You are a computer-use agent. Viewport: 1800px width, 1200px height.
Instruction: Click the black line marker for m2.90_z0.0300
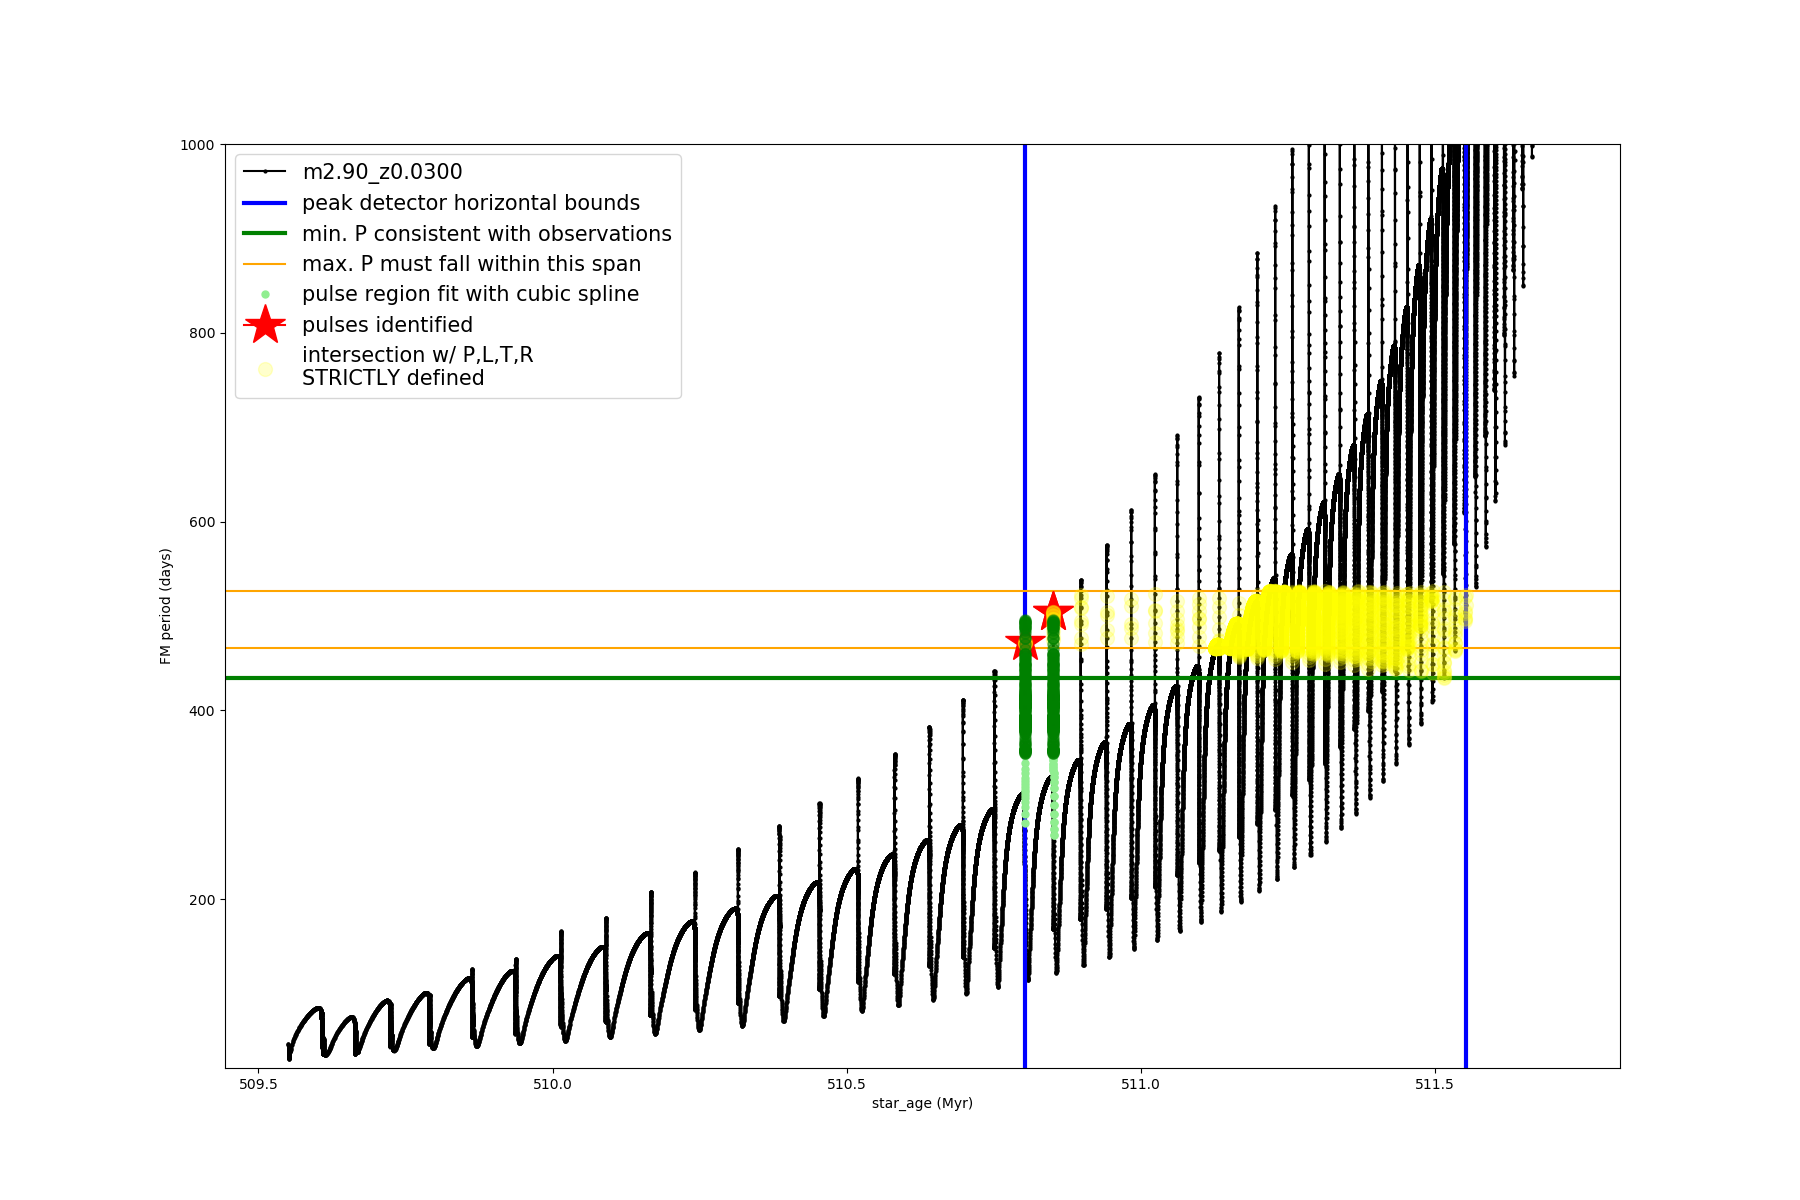tap(265, 172)
